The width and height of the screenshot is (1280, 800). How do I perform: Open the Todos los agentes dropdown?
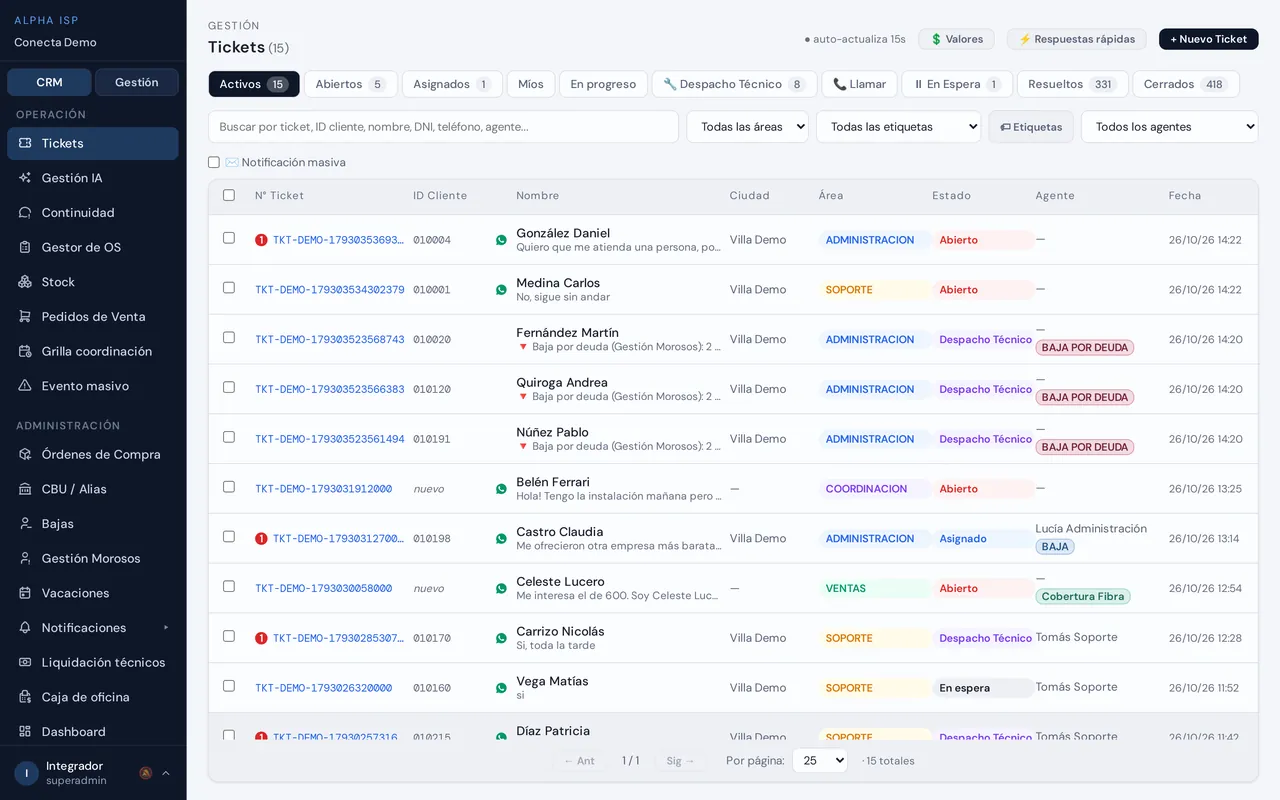pyautogui.click(x=1169, y=127)
